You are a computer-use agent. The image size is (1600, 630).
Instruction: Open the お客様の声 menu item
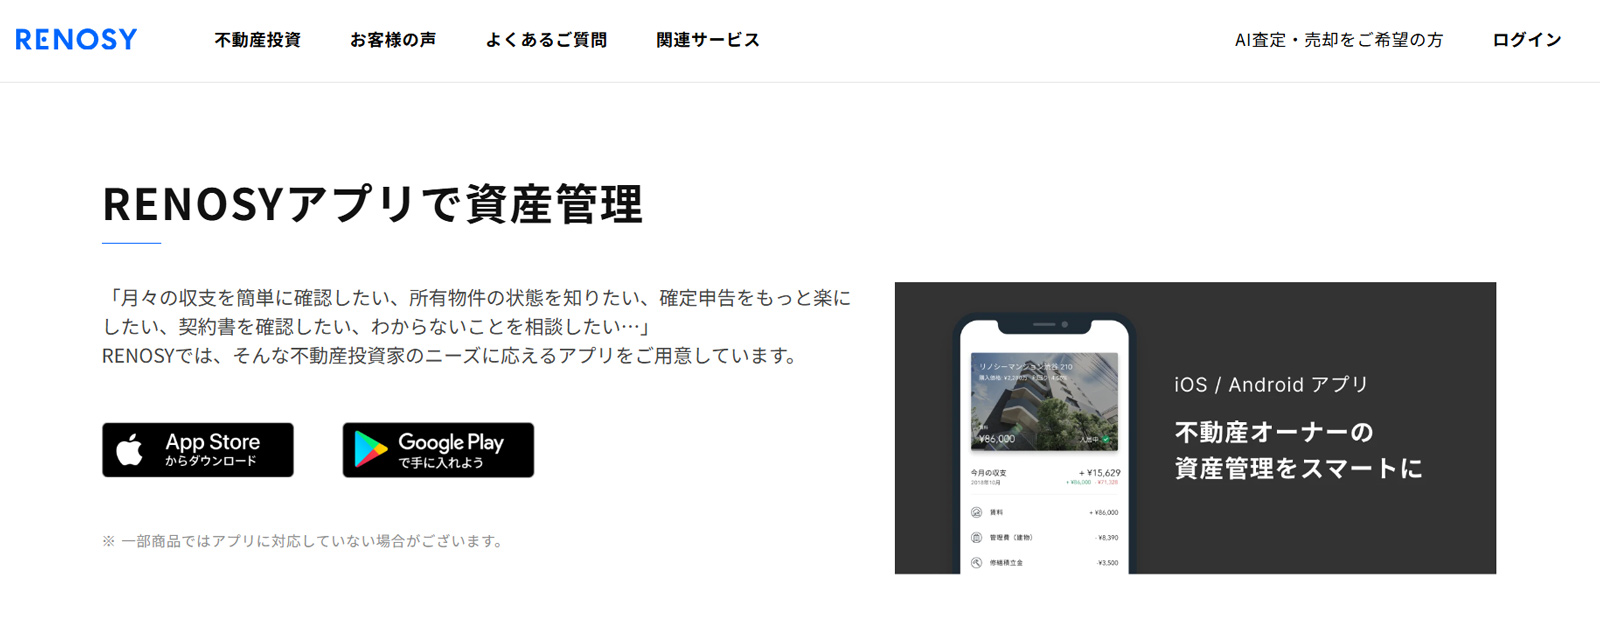click(x=392, y=40)
